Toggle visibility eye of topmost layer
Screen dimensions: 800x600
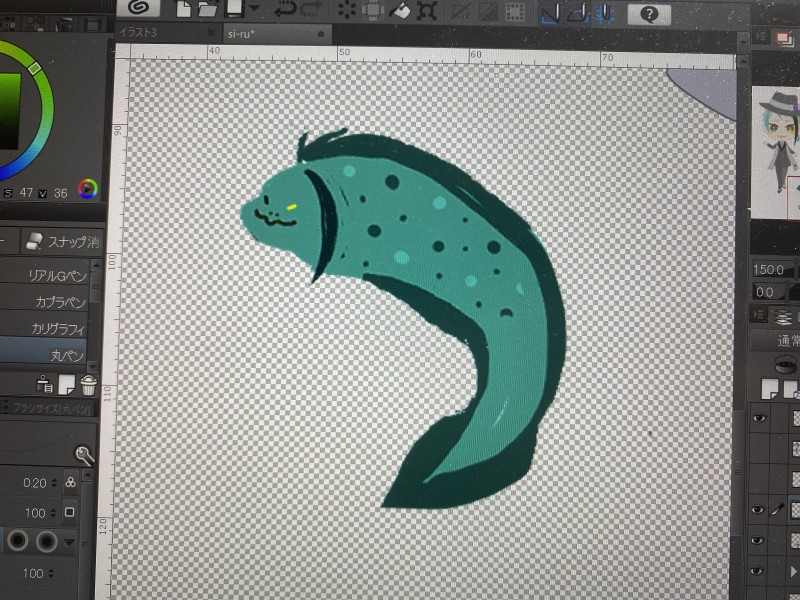click(x=759, y=418)
